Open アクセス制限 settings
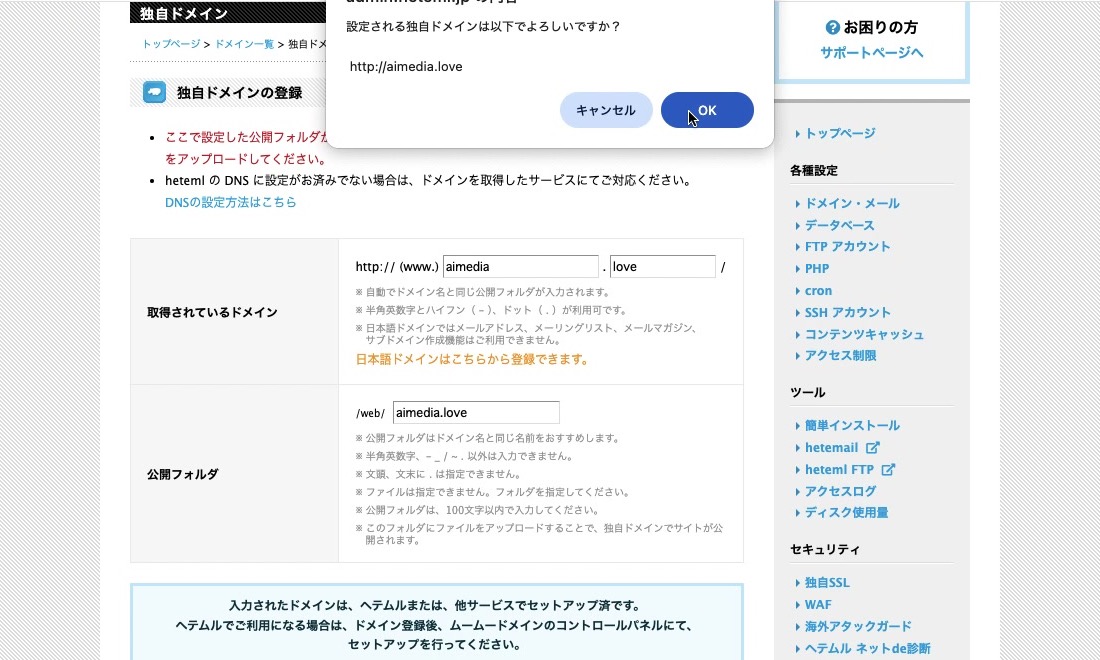 (840, 356)
